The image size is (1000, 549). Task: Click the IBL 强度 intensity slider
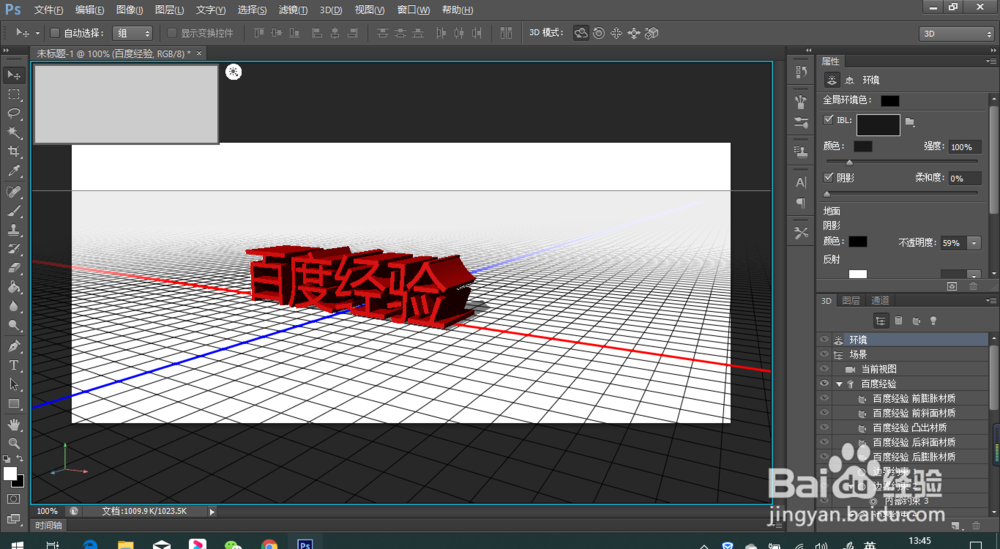pos(902,162)
